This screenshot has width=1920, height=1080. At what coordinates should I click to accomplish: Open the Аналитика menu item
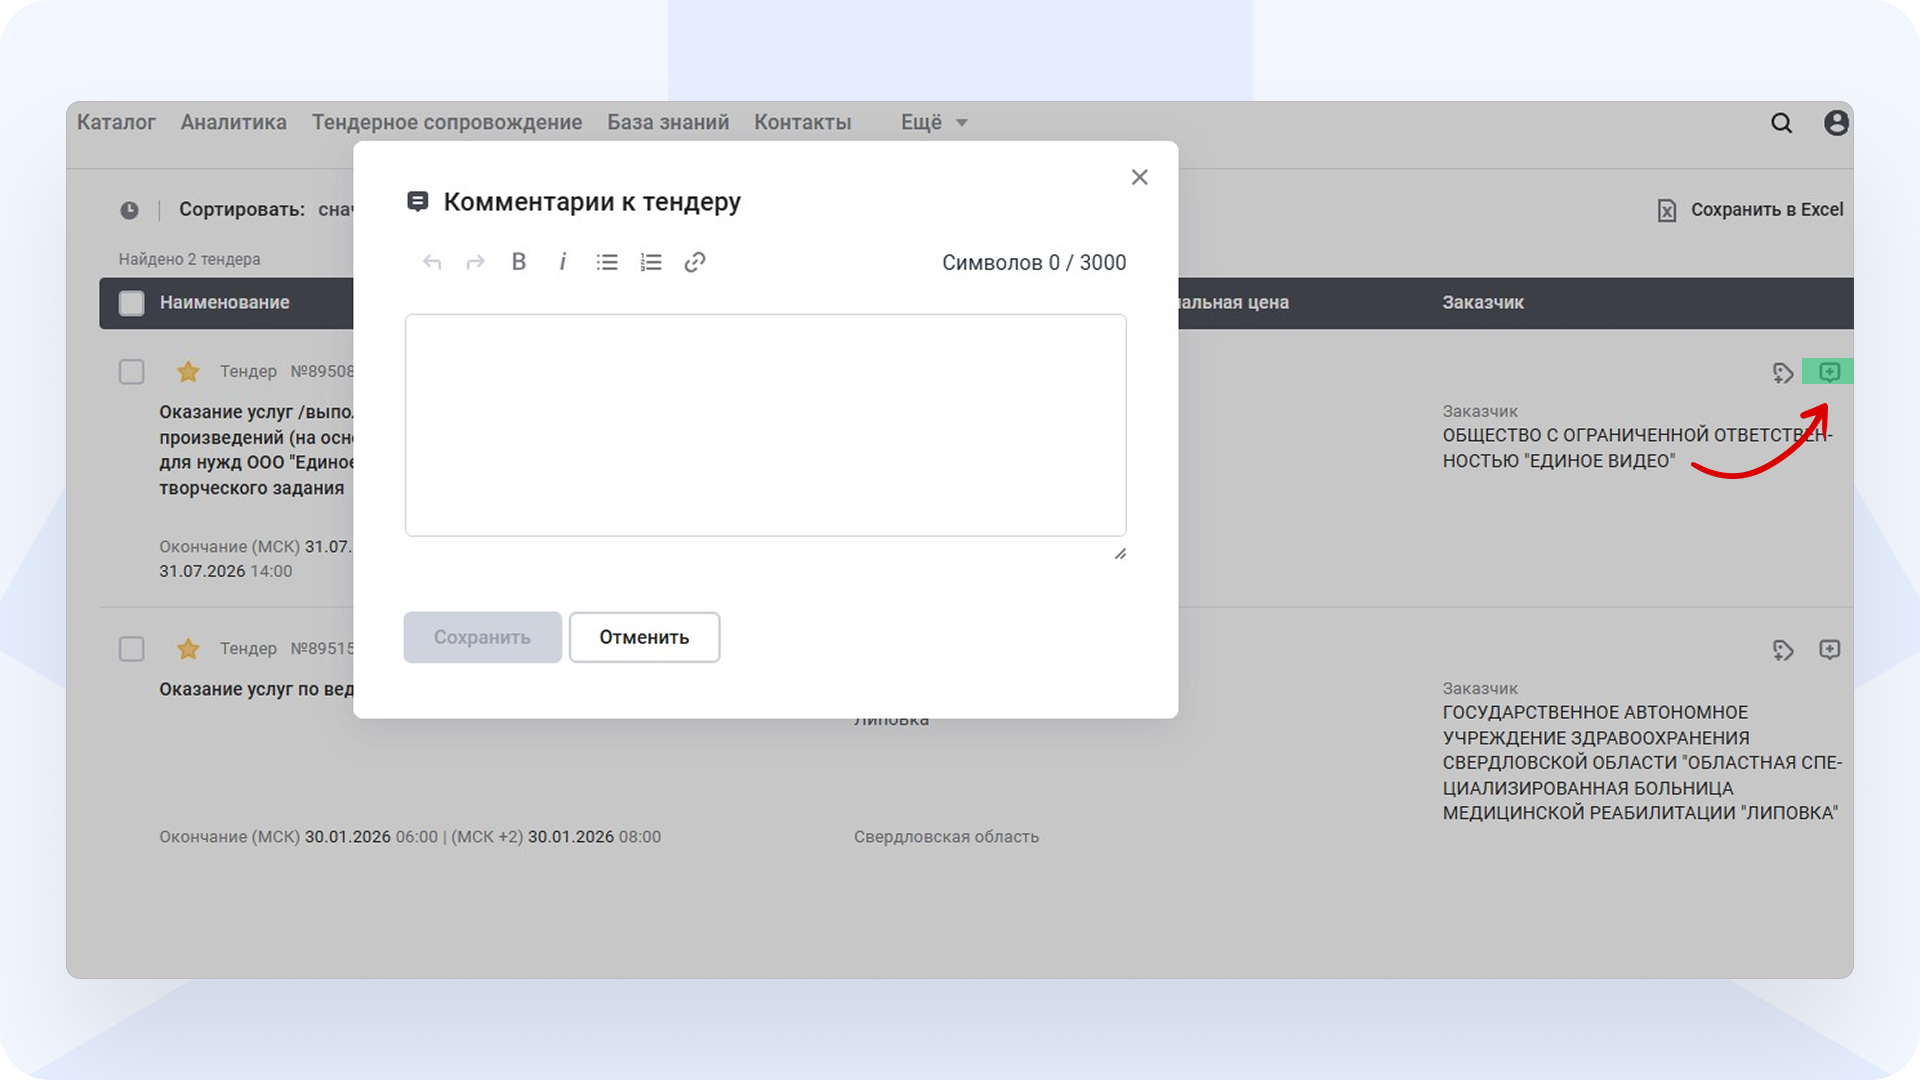point(233,122)
